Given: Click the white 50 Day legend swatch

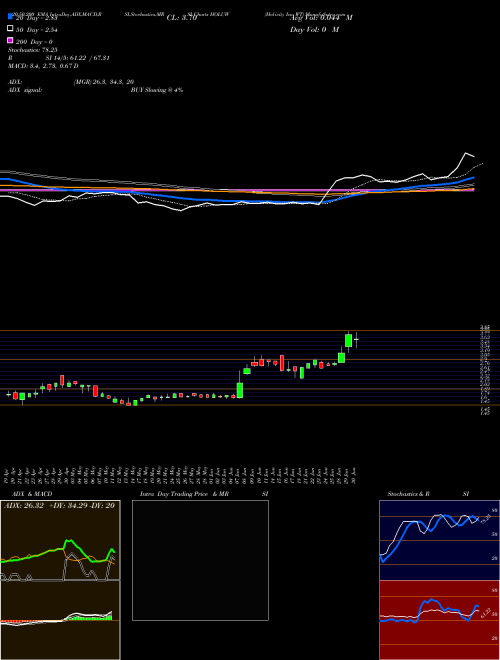Looking at the screenshot, I should tap(10, 29).
